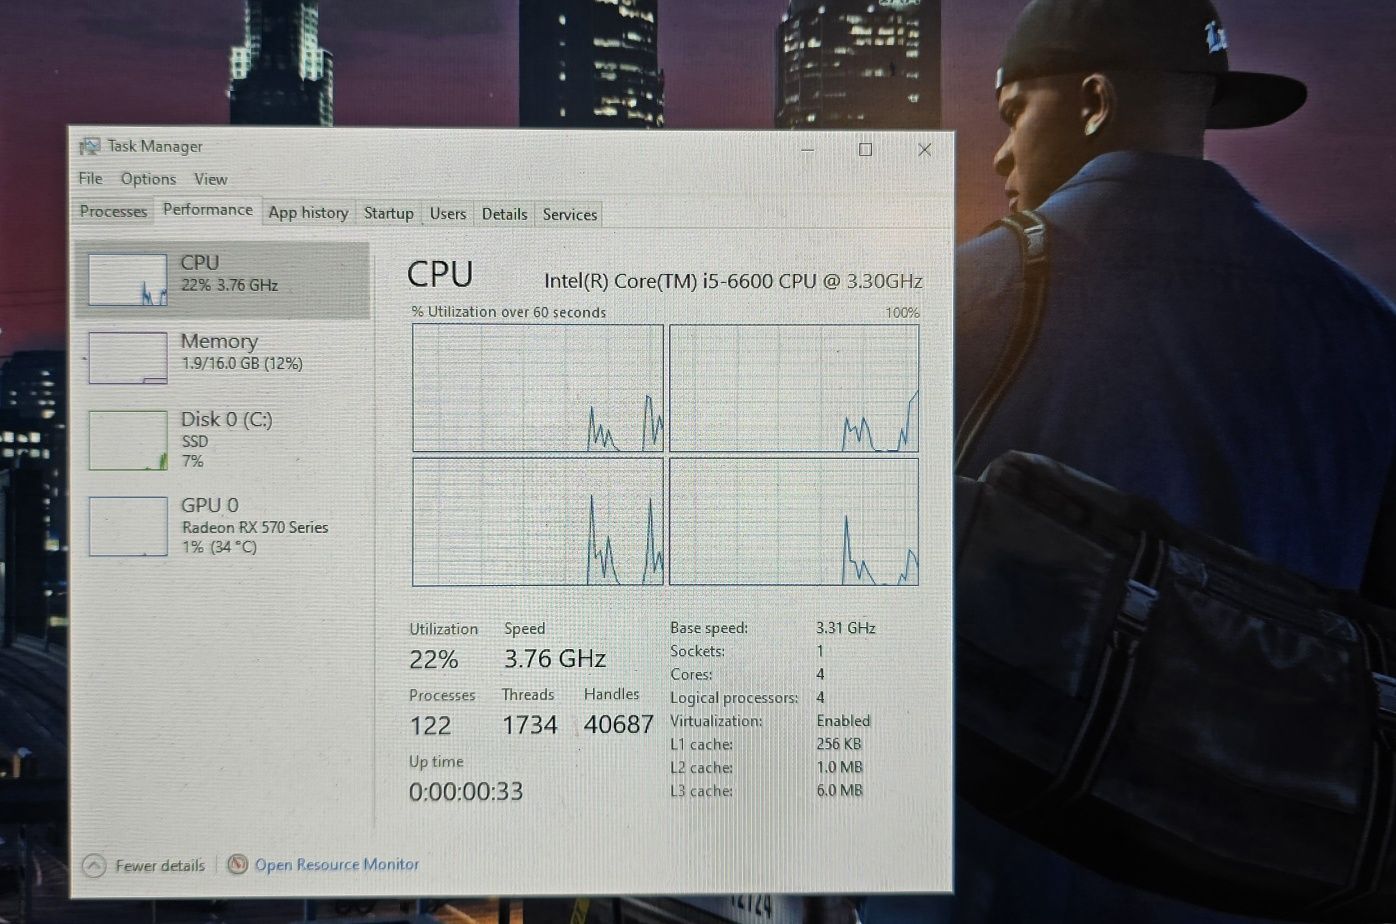This screenshot has height=924, width=1396.
Task: Switch to the Services tab
Action: tap(570, 214)
